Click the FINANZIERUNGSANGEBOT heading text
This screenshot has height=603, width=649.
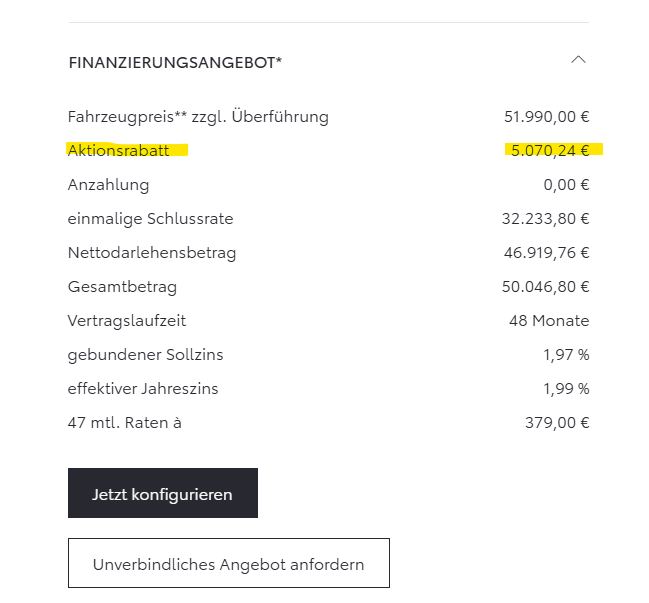click(175, 63)
